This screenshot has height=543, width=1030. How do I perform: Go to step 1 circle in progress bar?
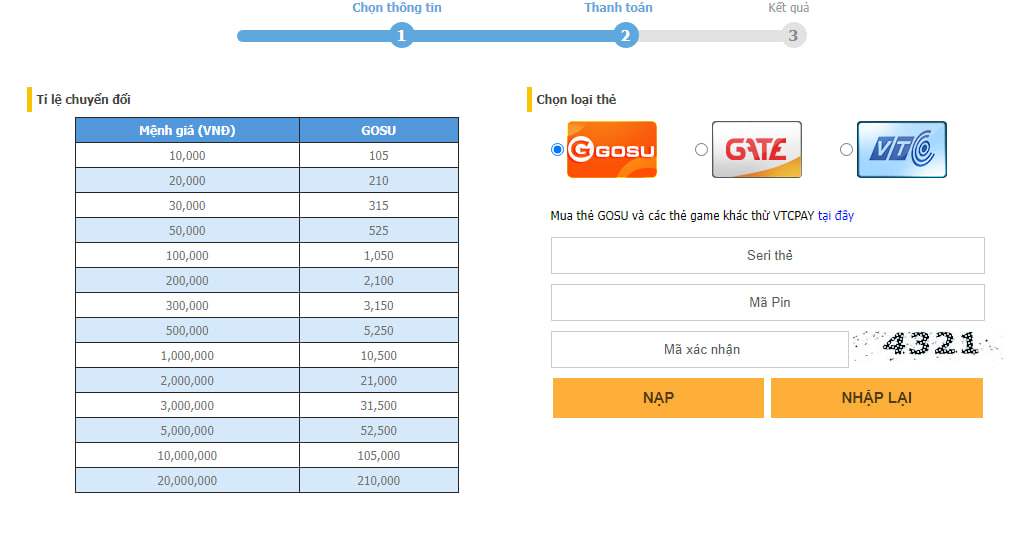click(401, 35)
